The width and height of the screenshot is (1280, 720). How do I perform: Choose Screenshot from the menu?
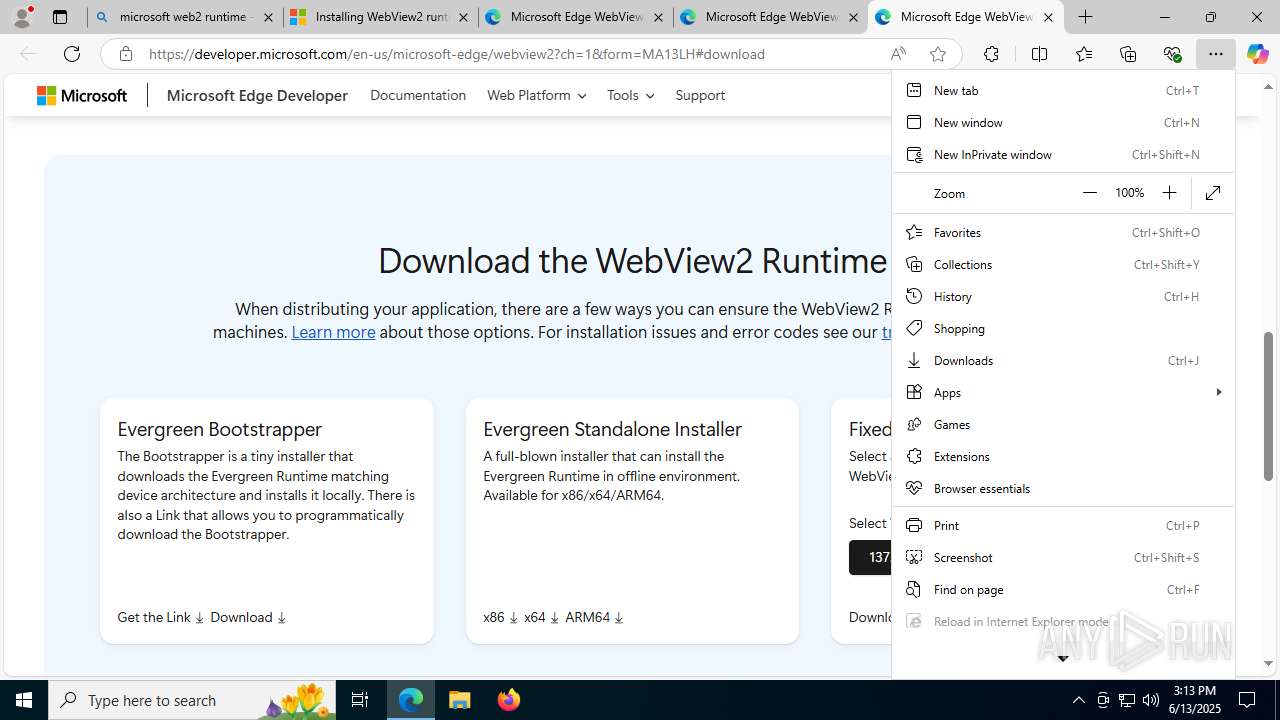[1063, 557]
